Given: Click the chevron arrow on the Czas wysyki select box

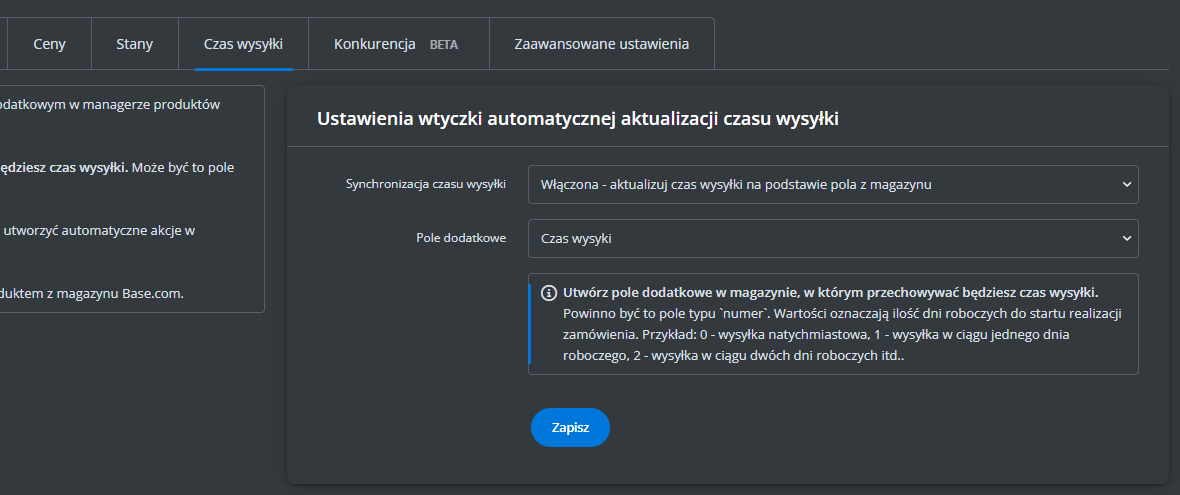Looking at the screenshot, I should click(x=1127, y=239).
